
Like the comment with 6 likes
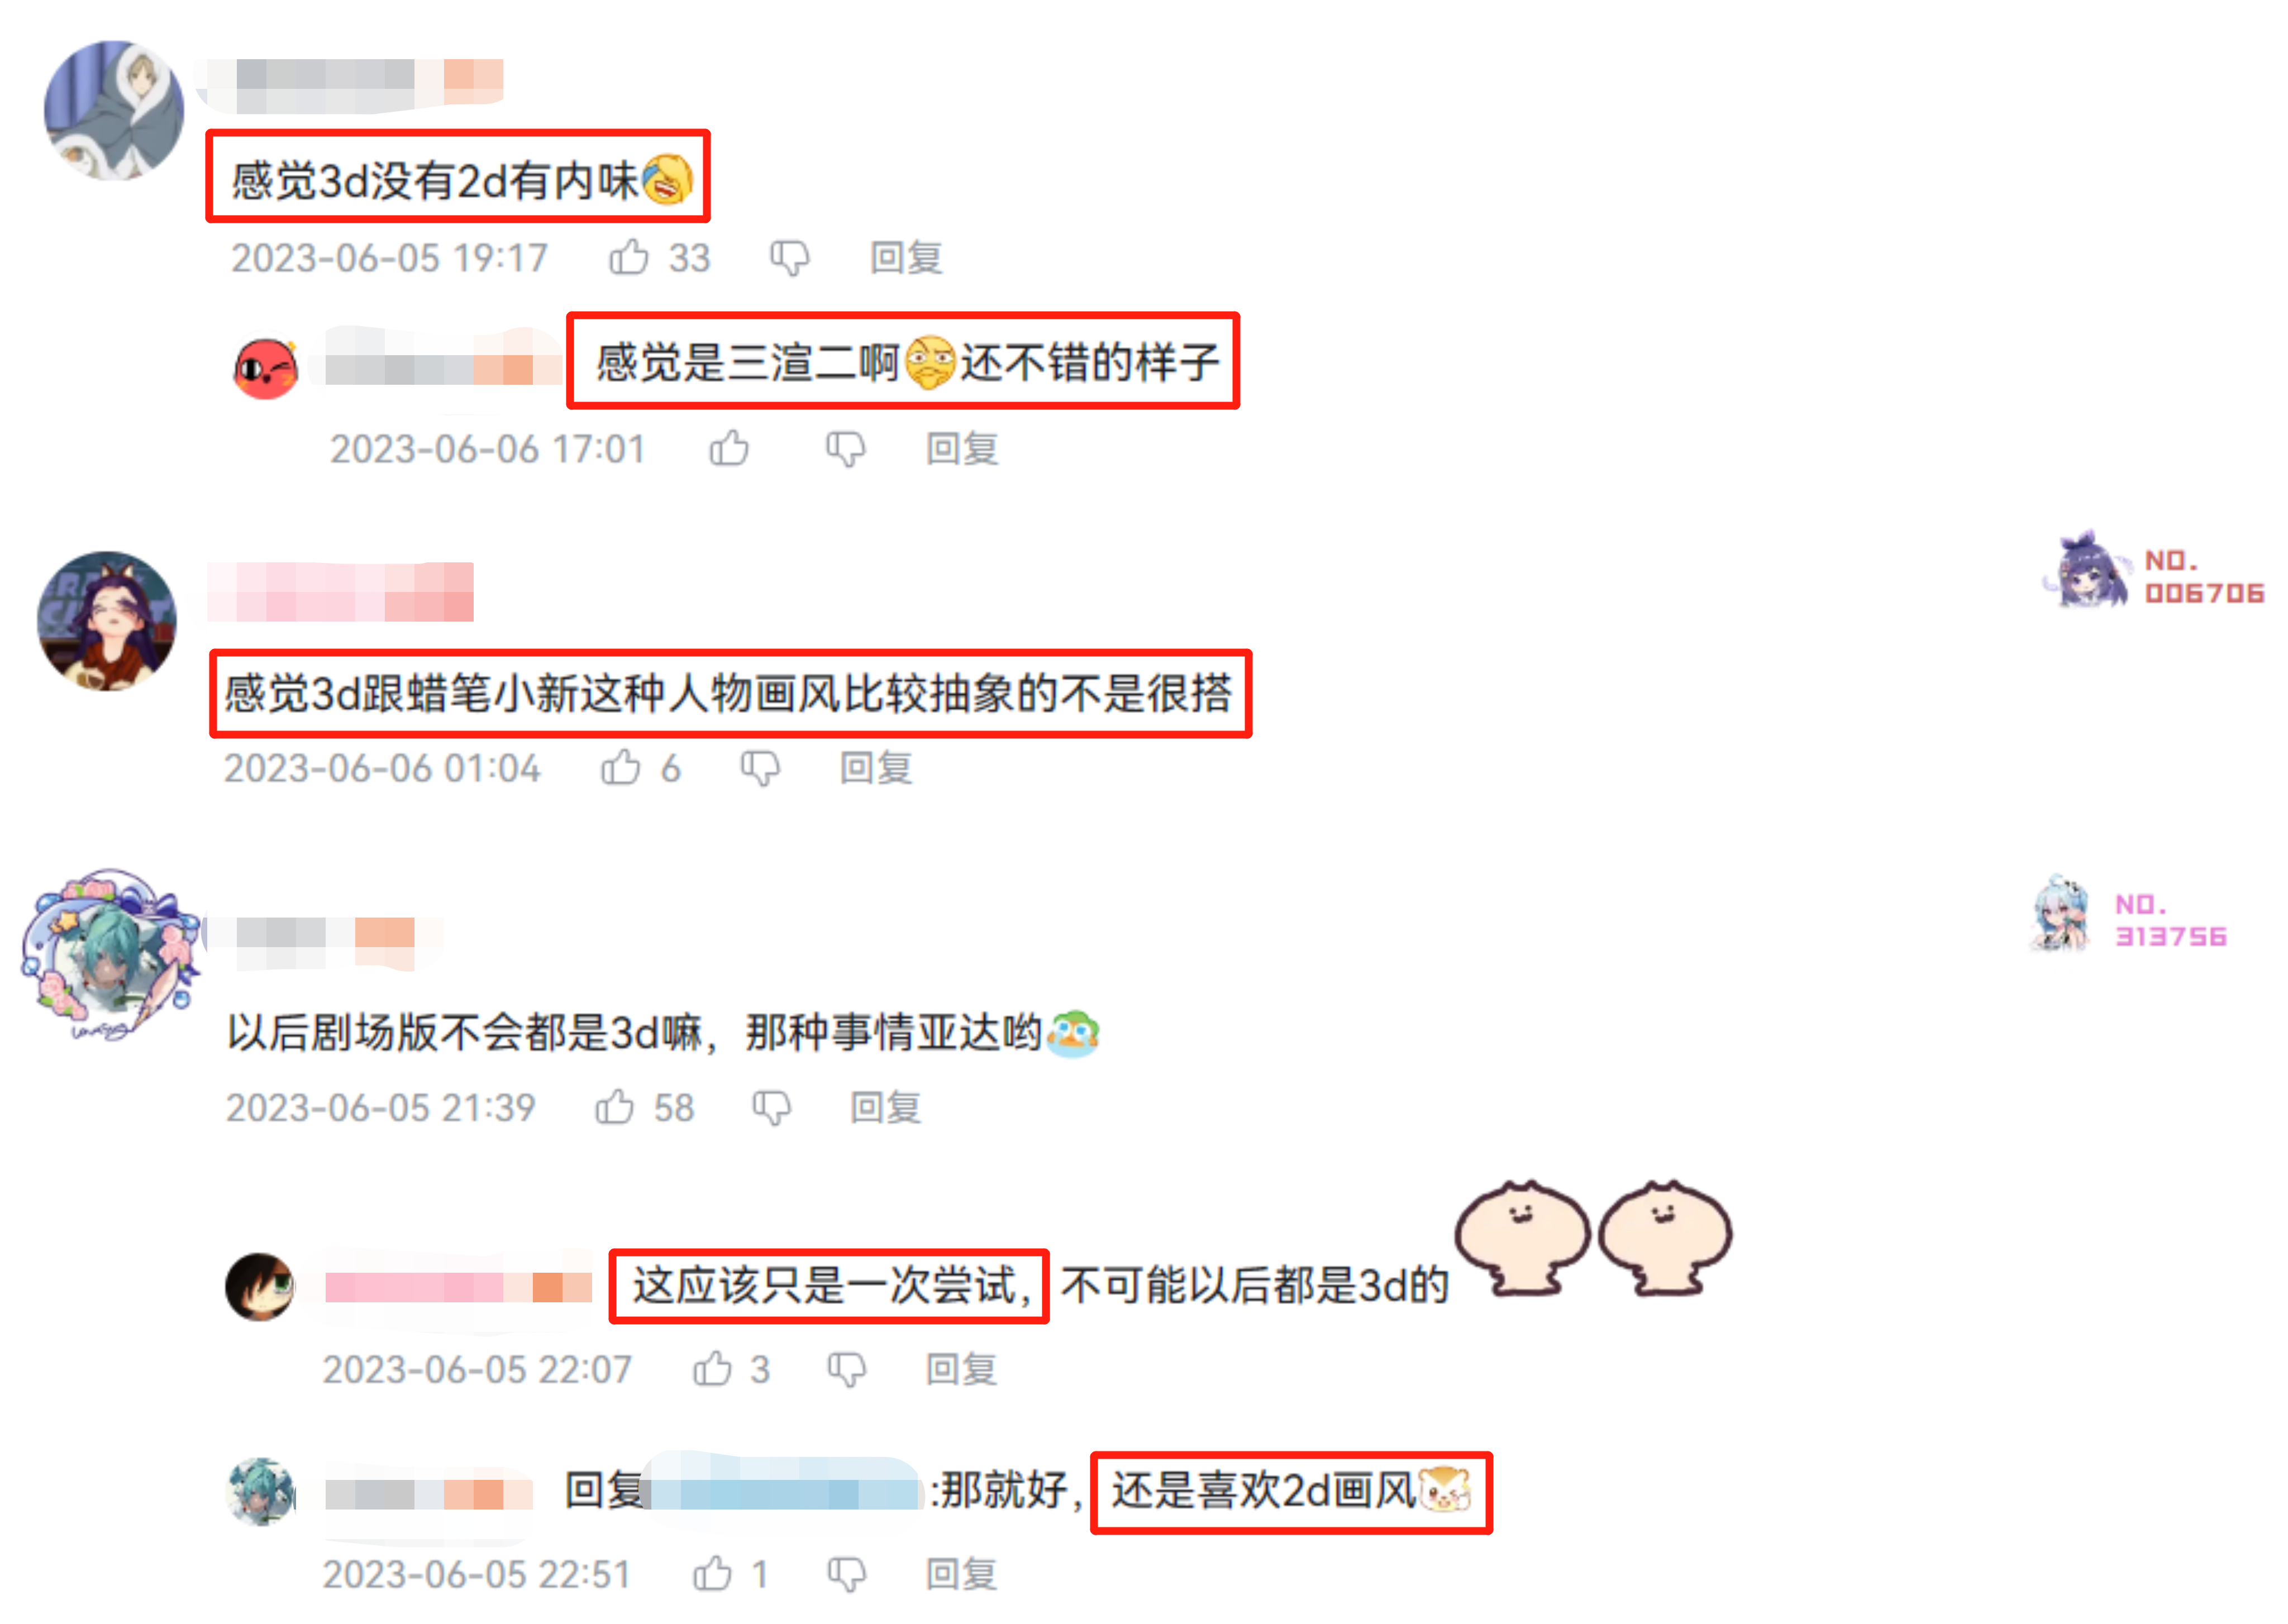point(621,767)
